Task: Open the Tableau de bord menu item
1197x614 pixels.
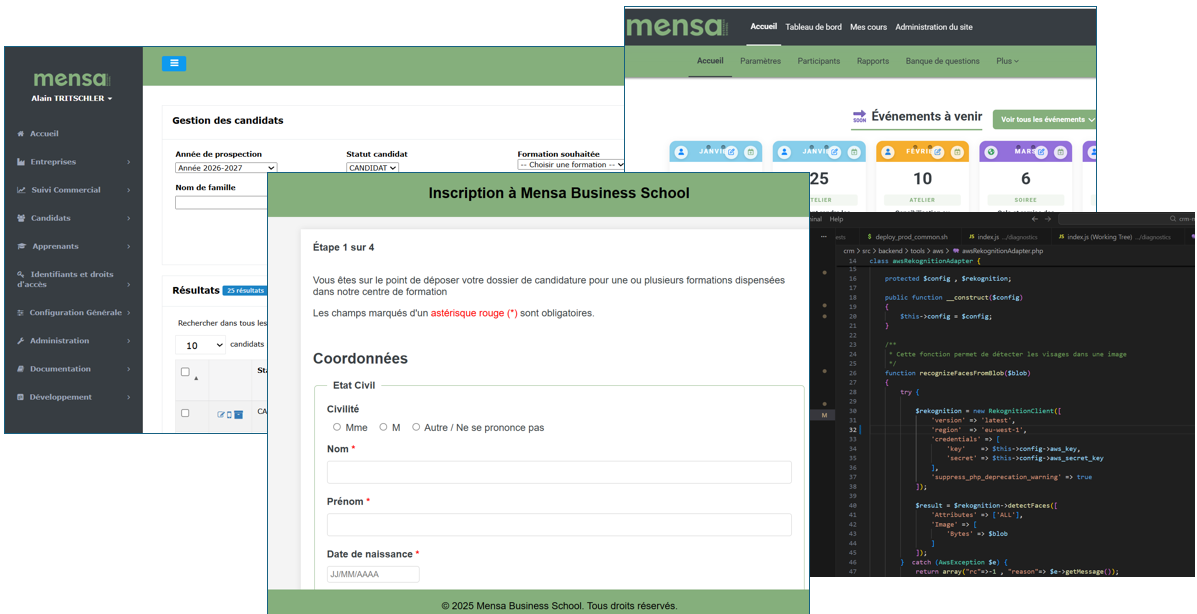Action: pos(814,27)
